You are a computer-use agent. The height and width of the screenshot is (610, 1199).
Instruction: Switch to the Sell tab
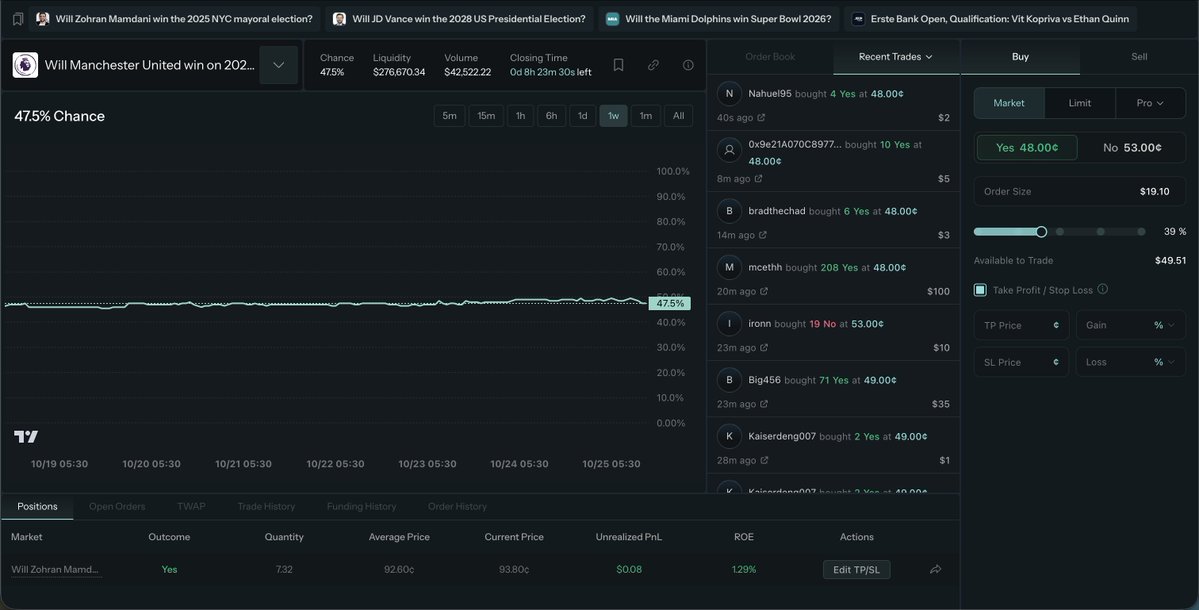click(1139, 57)
